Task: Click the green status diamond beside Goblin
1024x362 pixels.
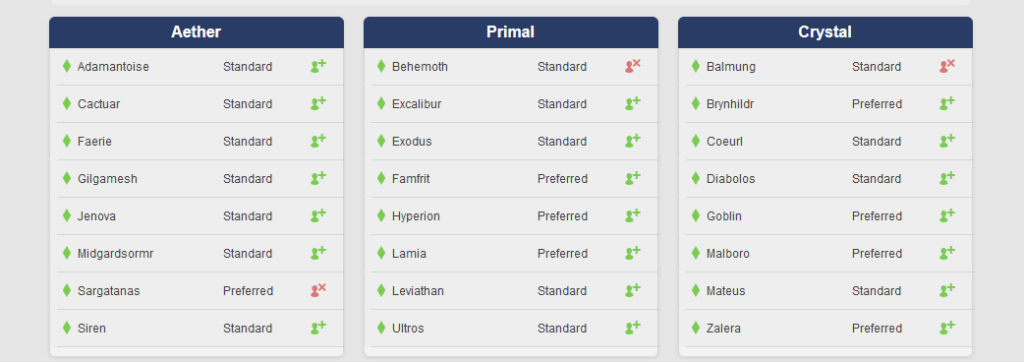Action: (696, 216)
